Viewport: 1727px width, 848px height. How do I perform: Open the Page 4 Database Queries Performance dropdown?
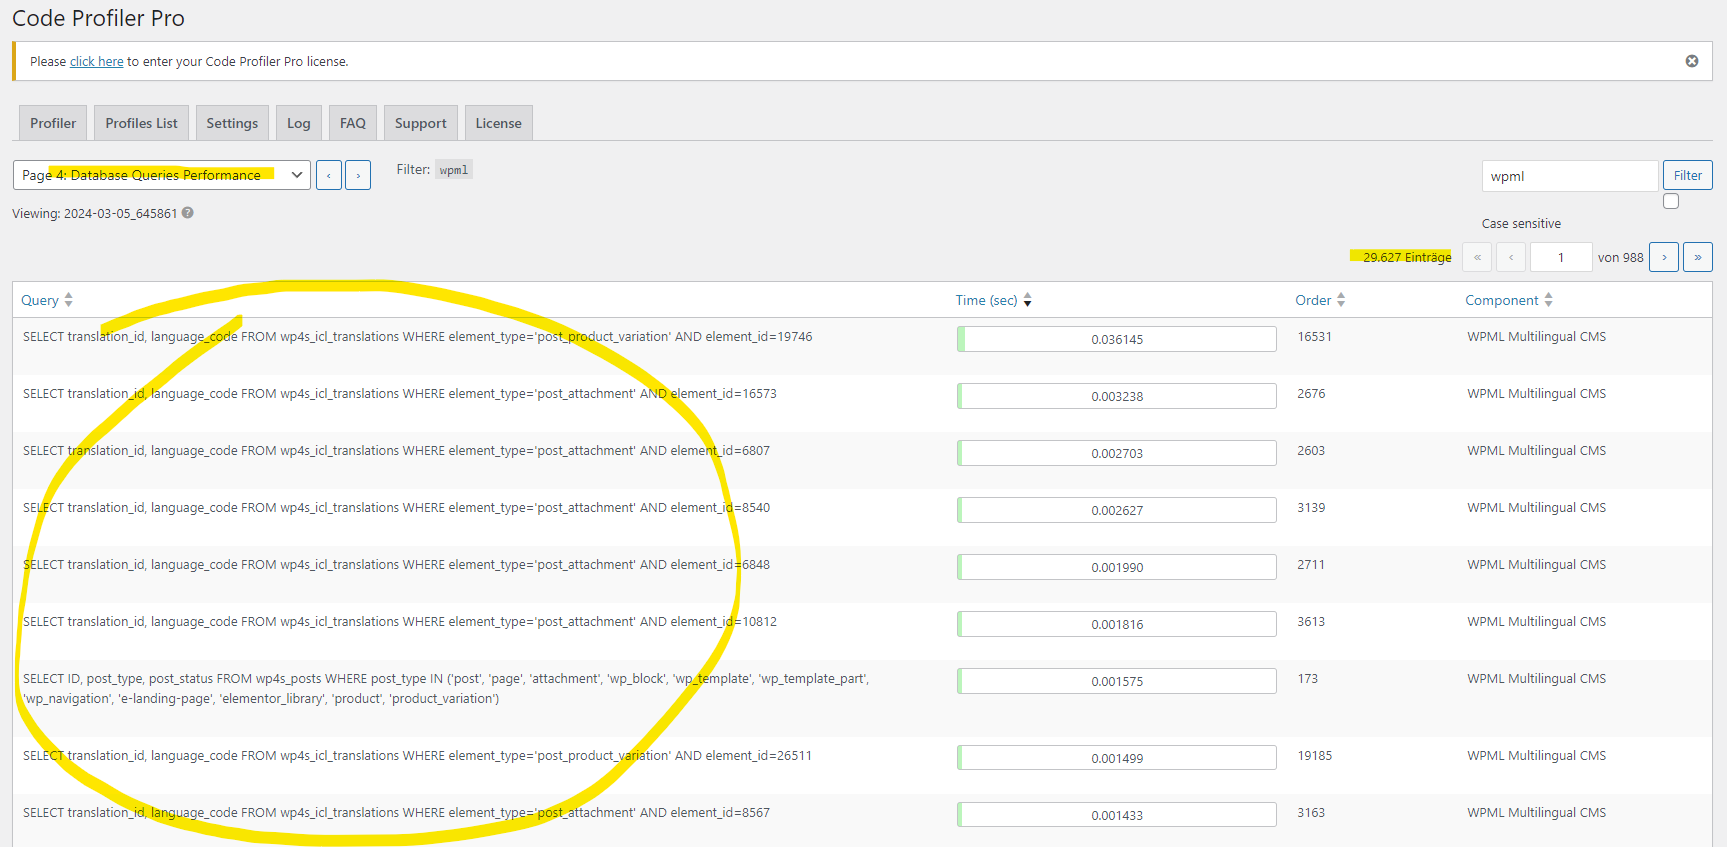pos(162,175)
